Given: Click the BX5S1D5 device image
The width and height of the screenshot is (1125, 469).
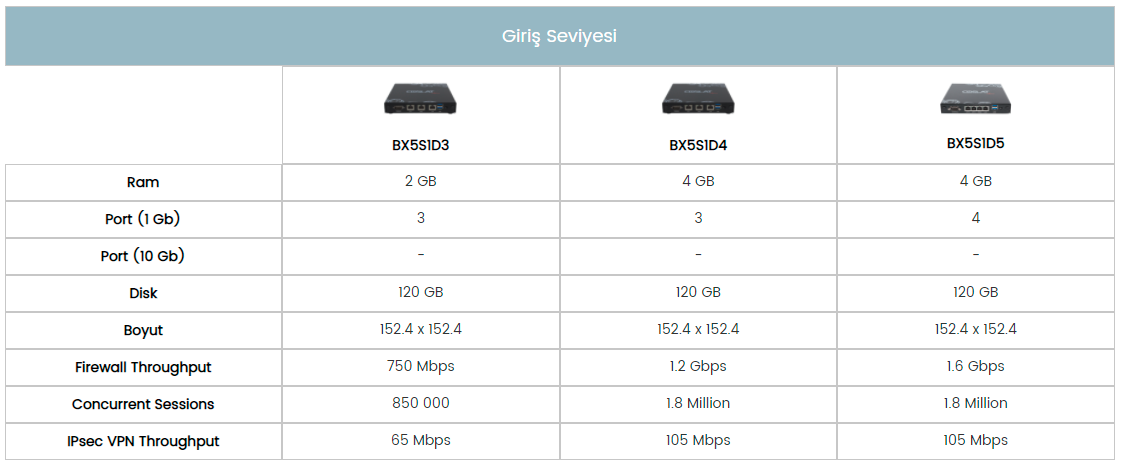Looking at the screenshot, I should (x=975, y=98).
